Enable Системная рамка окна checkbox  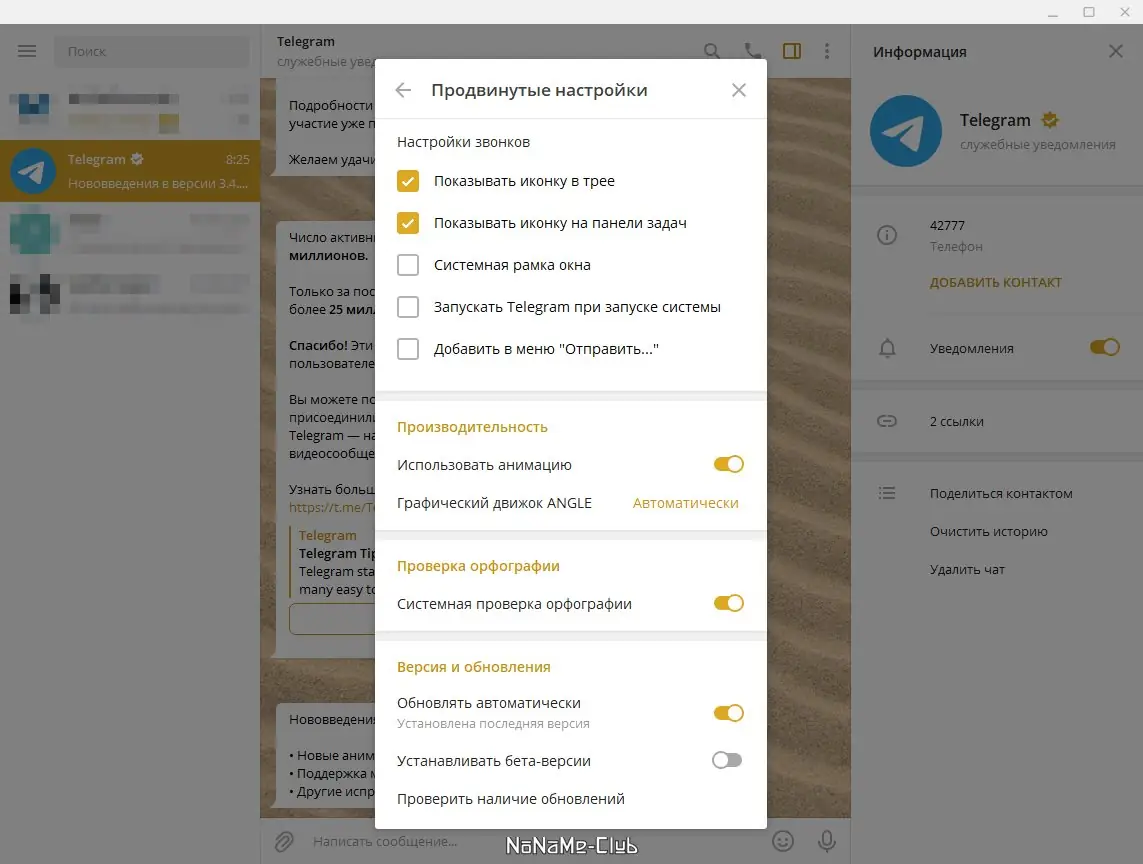[407, 265]
